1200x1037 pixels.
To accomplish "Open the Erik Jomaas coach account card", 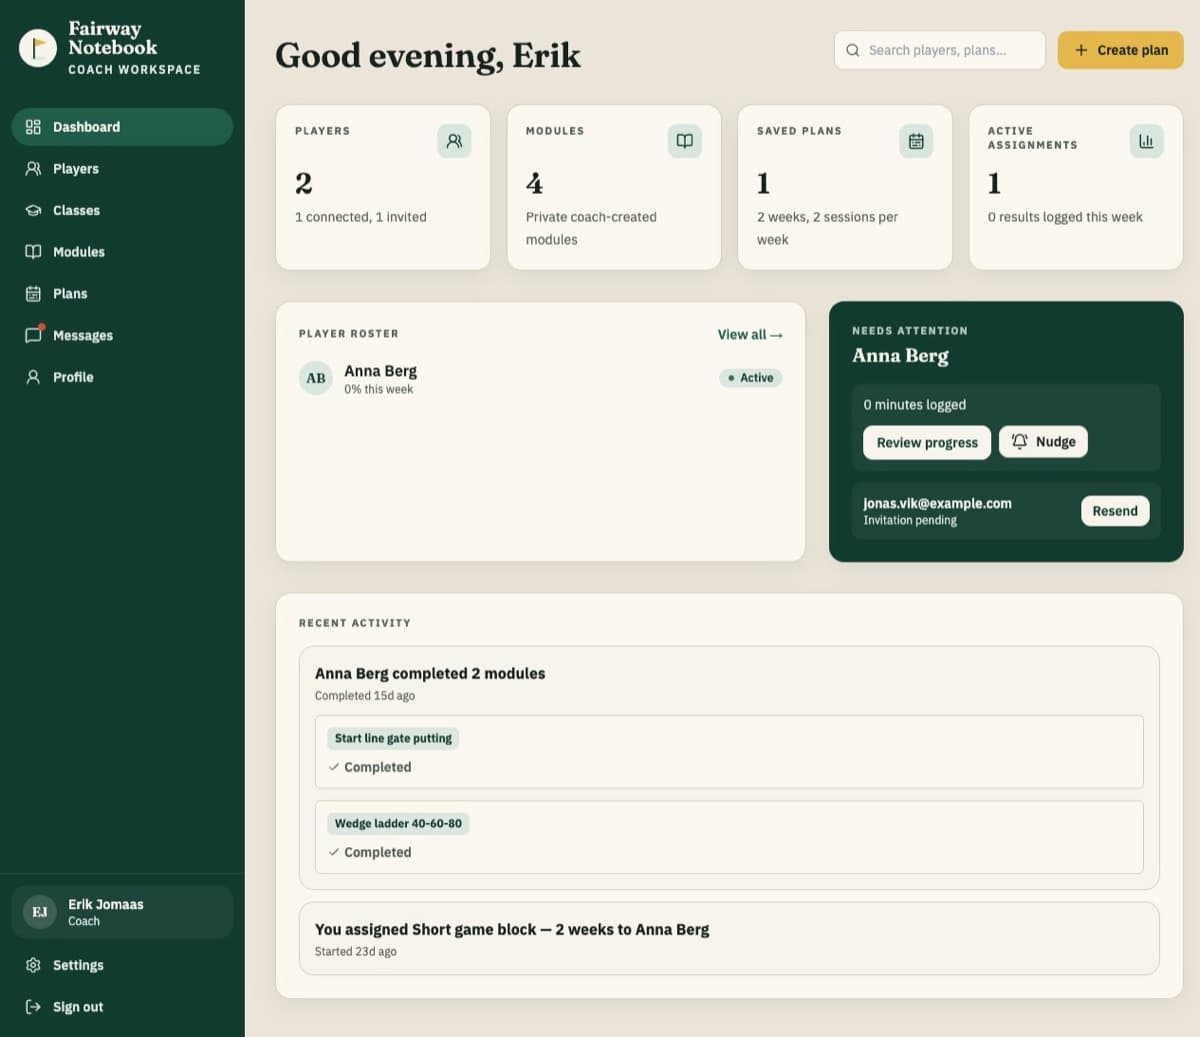I will pos(122,912).
